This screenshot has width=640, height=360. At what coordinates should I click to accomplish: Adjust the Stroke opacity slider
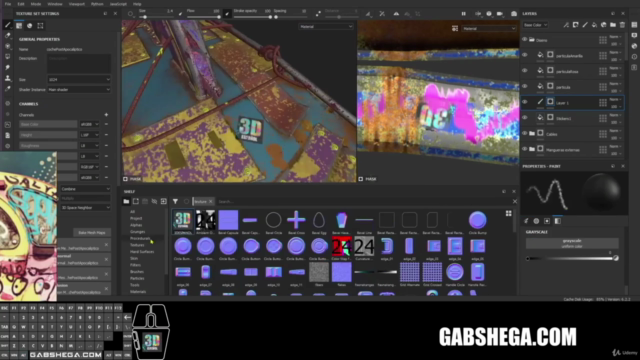point(252,17)
